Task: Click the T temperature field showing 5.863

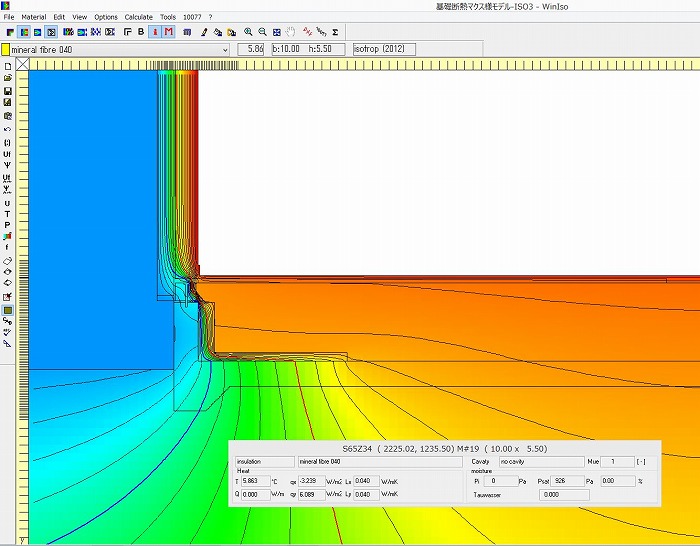Action: 254,481
